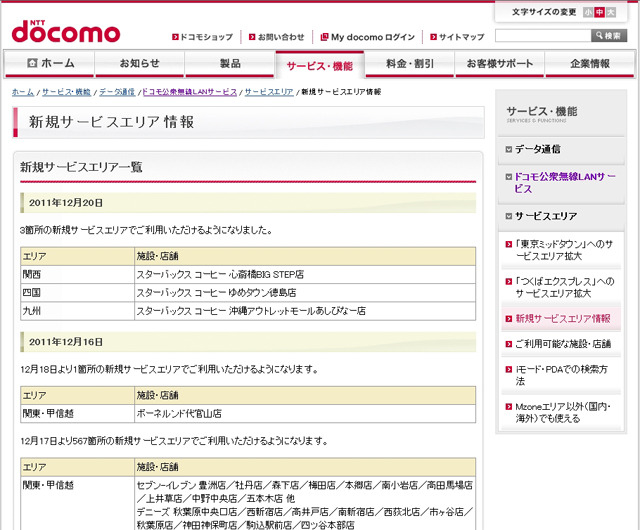Follow サービスエリア breadcrumb link
The height and width of the screenshot is (530, 640).
click(269, 92)
